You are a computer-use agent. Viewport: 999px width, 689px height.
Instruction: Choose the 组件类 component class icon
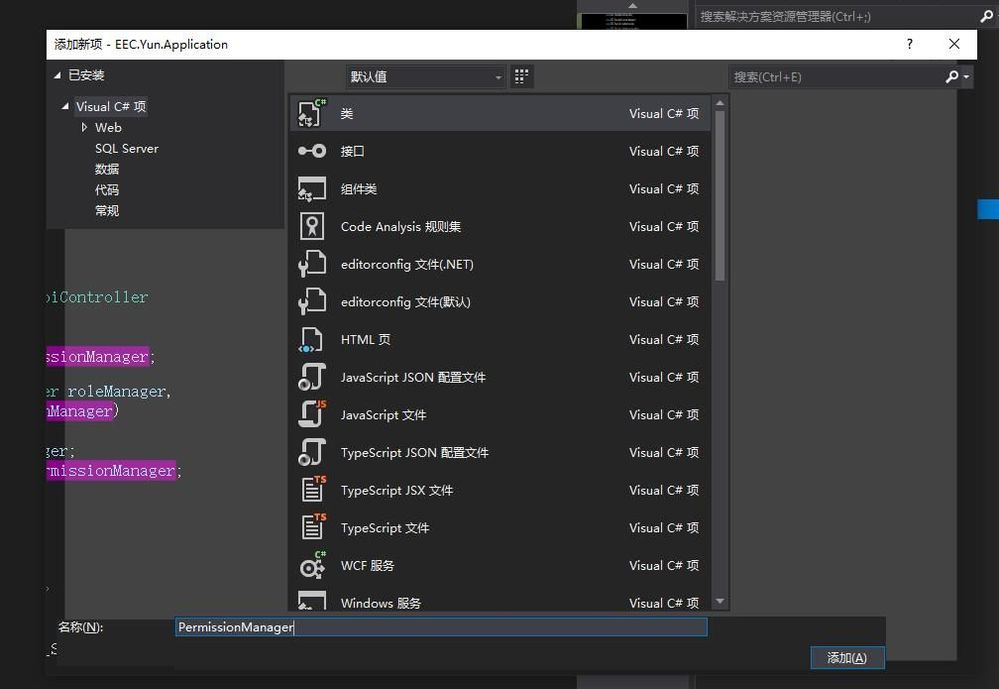point(312,189)
